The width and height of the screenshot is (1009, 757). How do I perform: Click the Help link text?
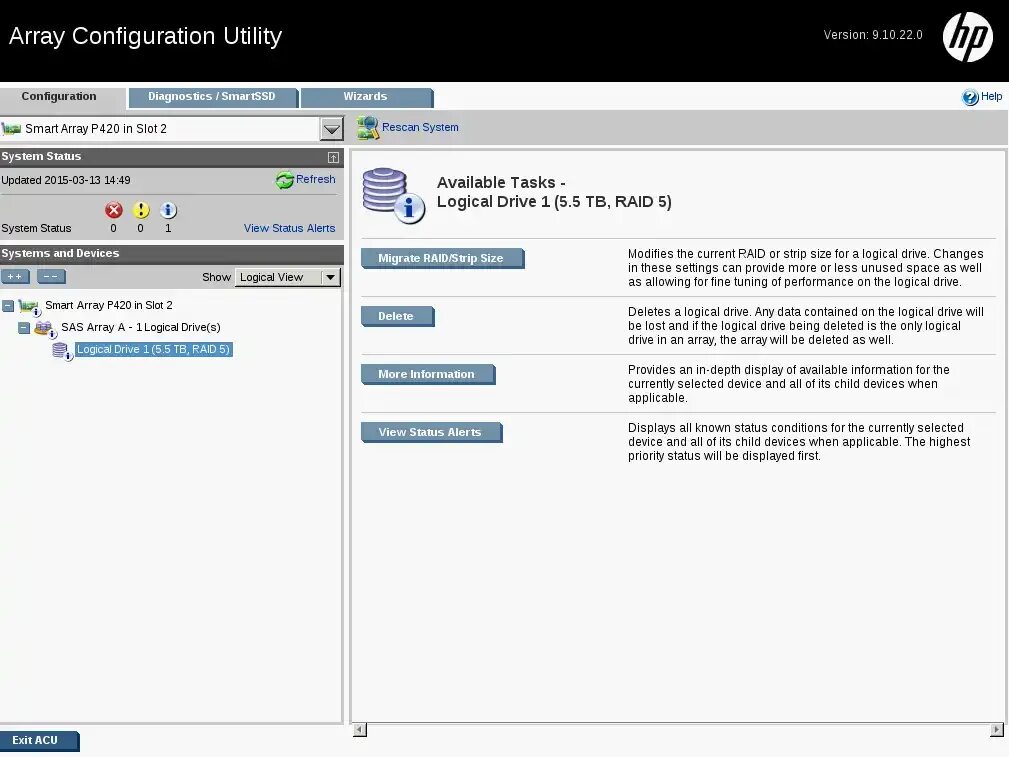992,97
